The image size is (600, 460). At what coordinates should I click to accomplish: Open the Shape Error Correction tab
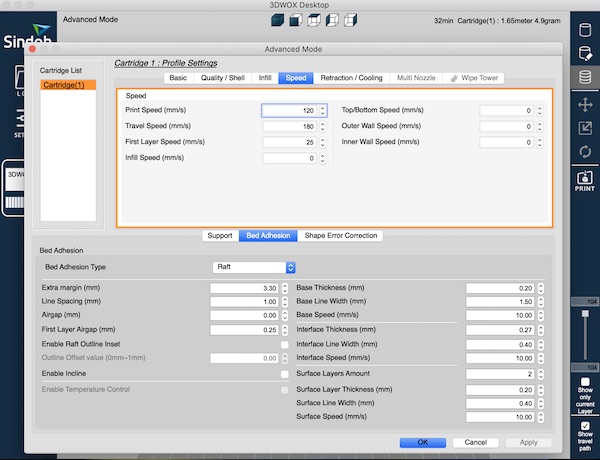pos(341,236)
